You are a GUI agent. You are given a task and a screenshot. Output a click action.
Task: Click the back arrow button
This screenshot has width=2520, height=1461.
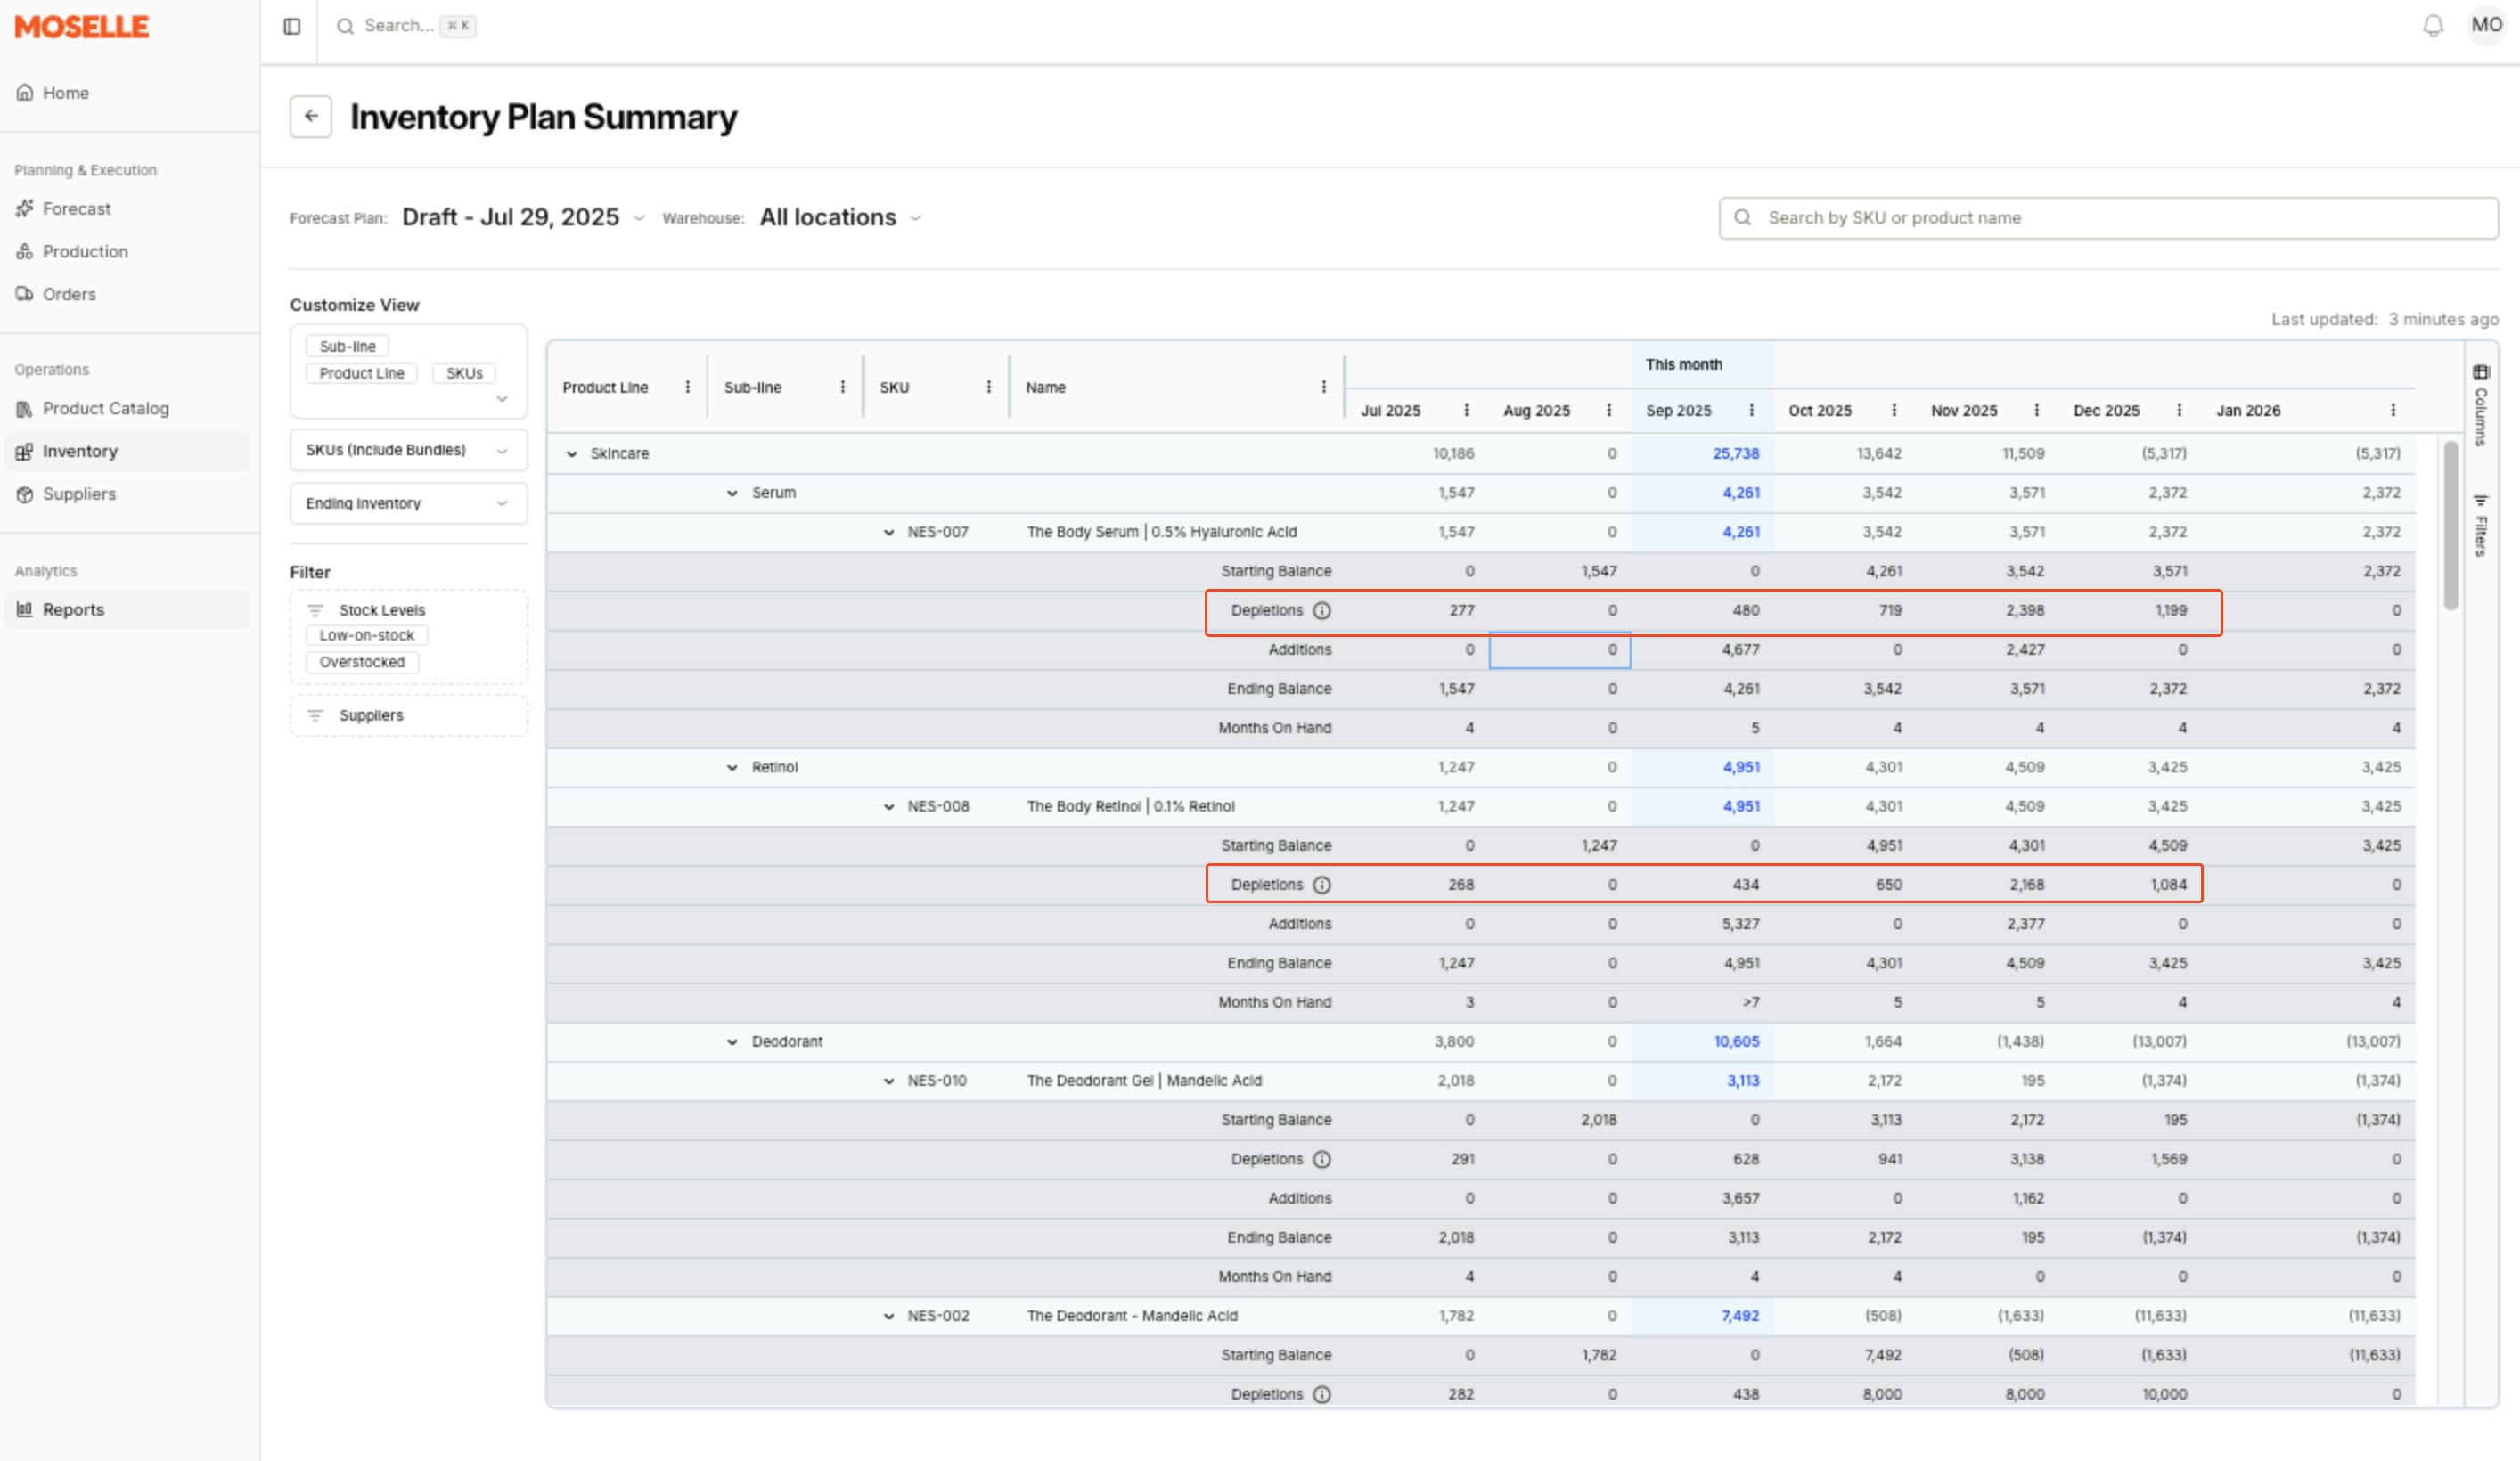(x=311, y=117)
